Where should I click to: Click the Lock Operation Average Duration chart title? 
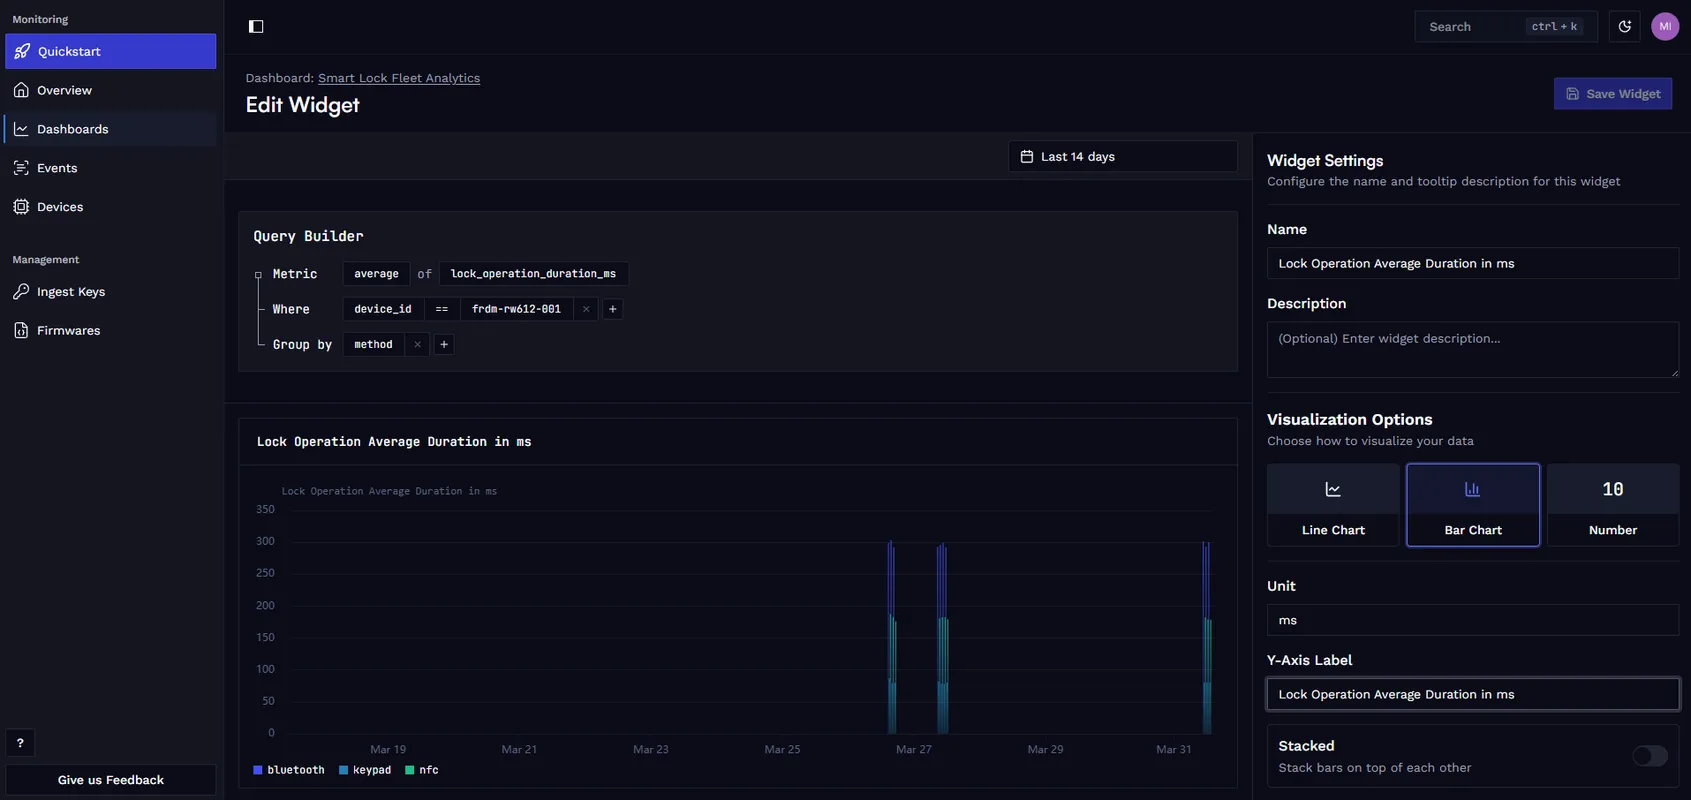(394, 442)
